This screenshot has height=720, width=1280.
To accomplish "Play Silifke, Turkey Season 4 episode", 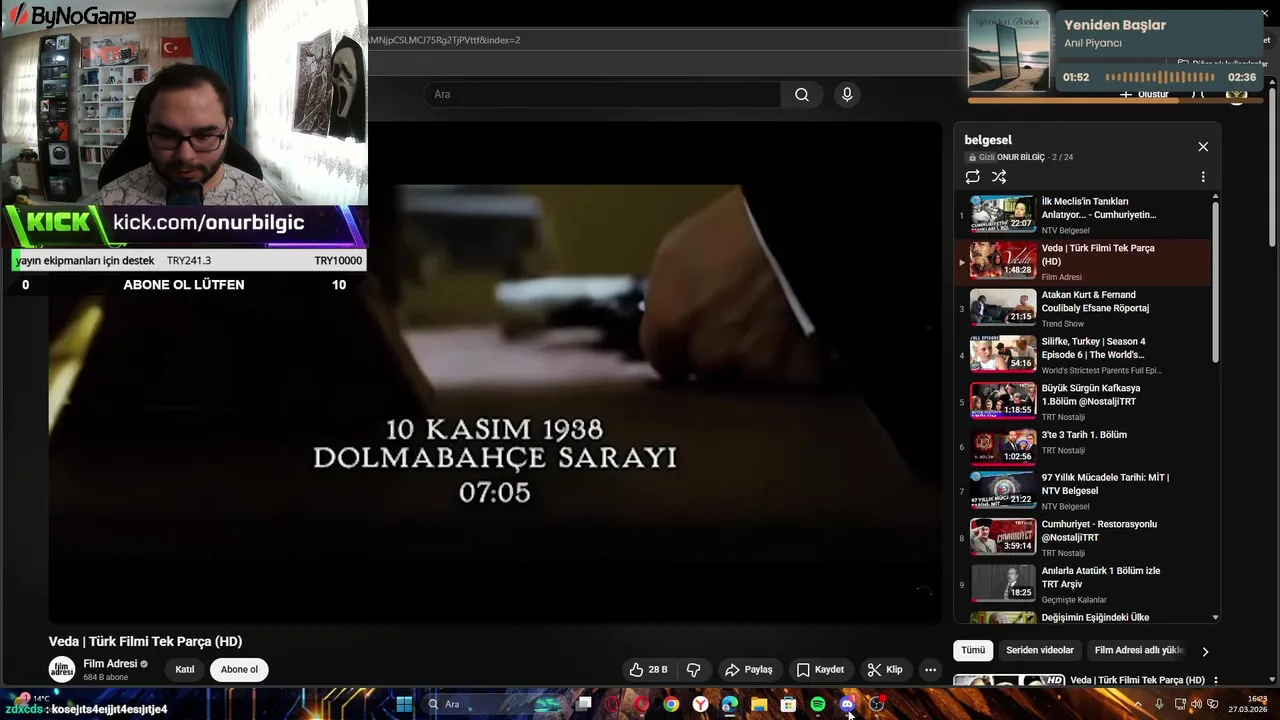I will [x=1083, y=355].
